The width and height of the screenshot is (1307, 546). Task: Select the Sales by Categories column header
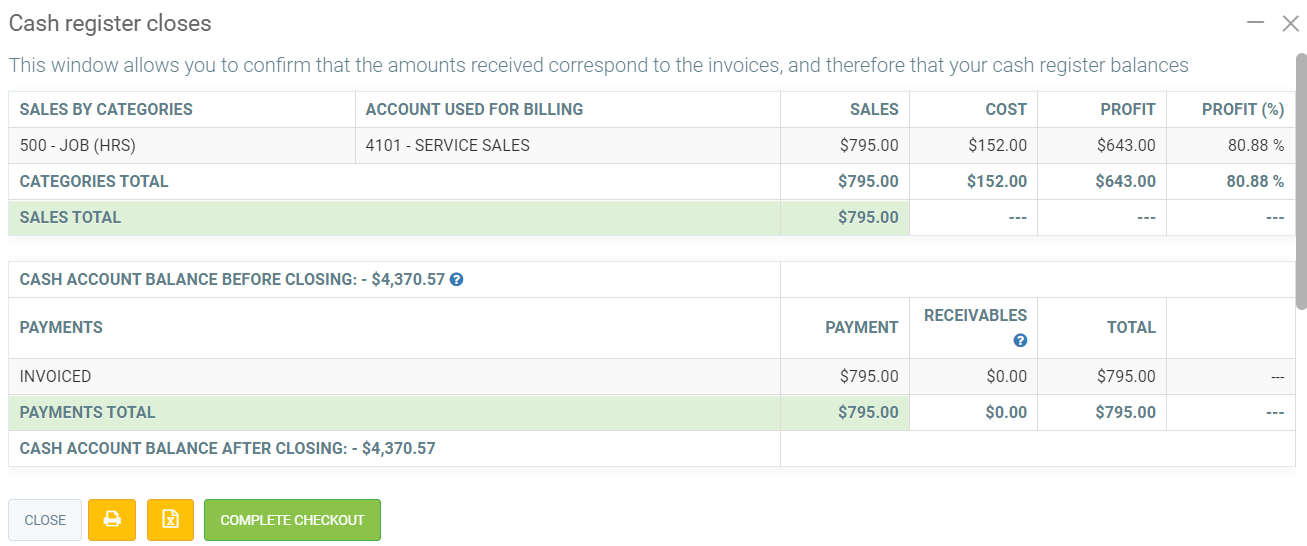point(106,110)
